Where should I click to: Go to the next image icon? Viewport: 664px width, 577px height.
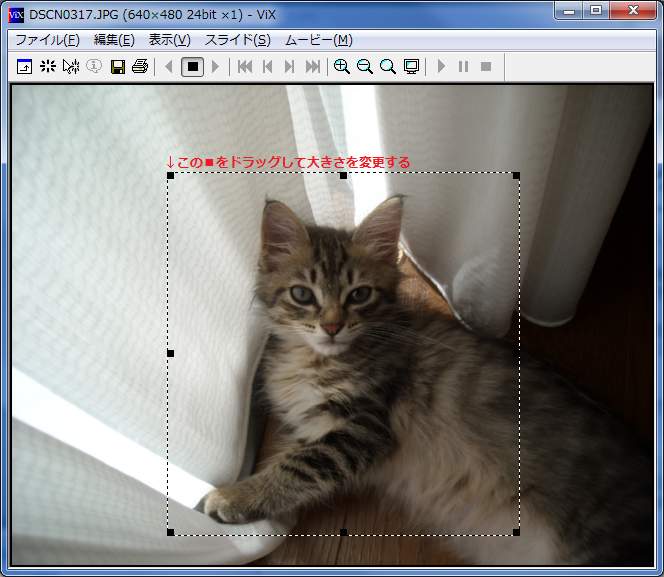[x=290, y=66]
